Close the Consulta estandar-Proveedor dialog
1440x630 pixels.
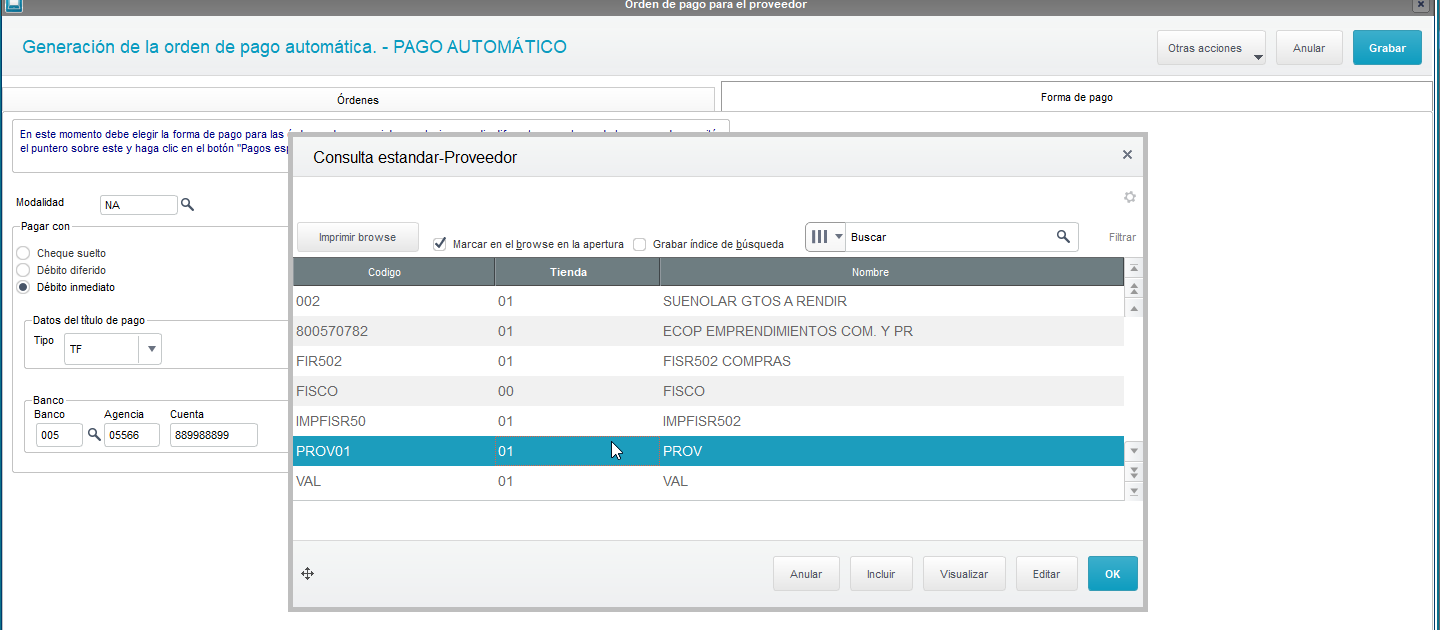coord(1127,155)
